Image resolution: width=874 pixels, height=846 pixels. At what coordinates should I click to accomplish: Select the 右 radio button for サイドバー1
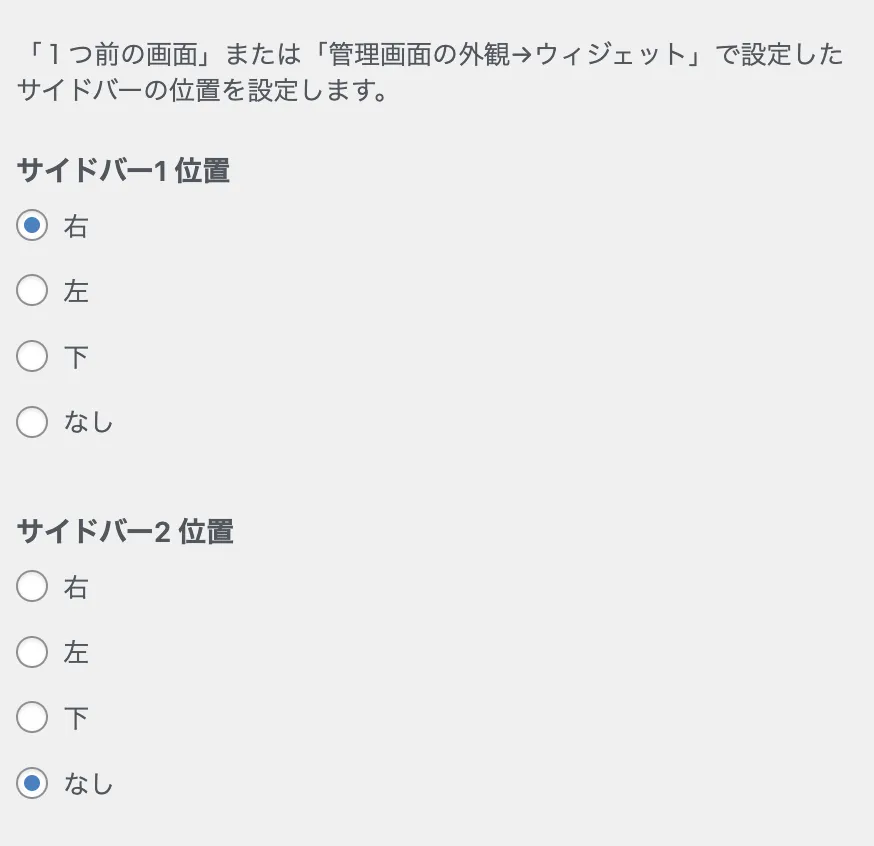tap(32, 226)
